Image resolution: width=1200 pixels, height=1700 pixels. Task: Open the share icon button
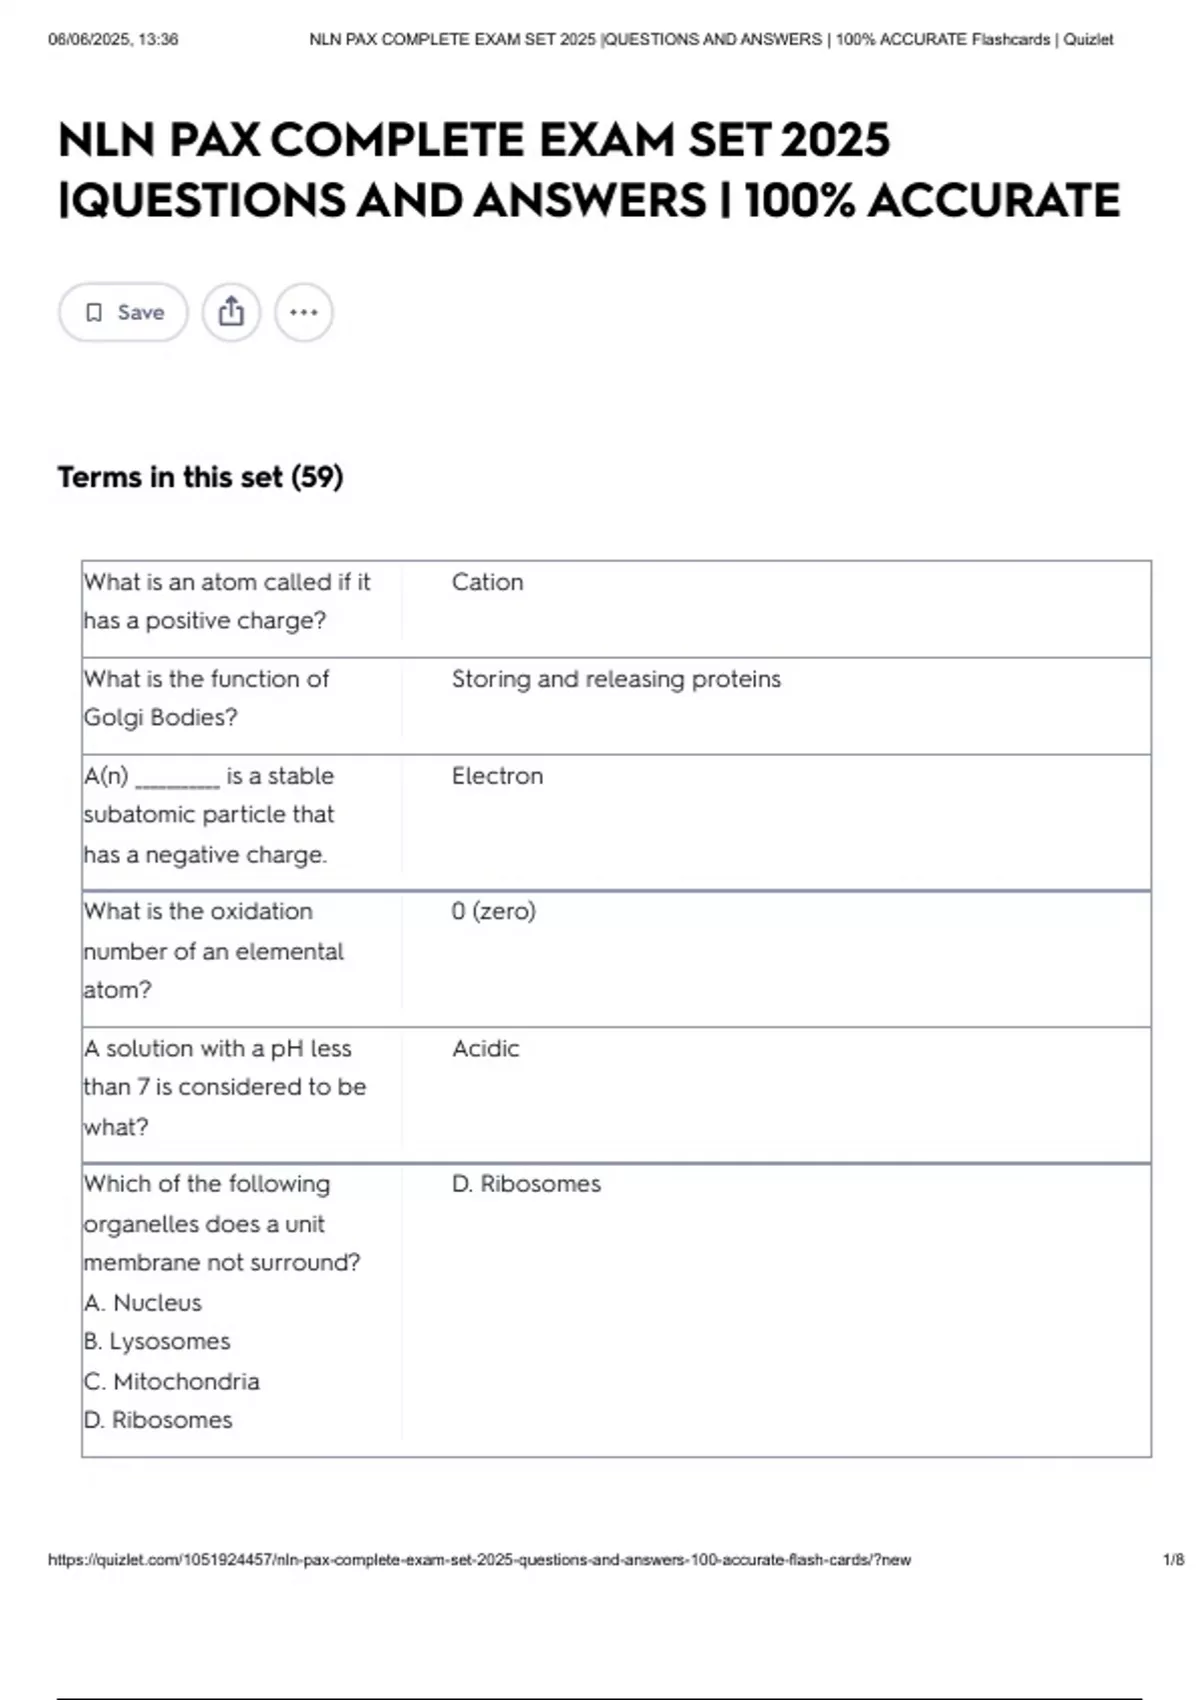(231, 312)
